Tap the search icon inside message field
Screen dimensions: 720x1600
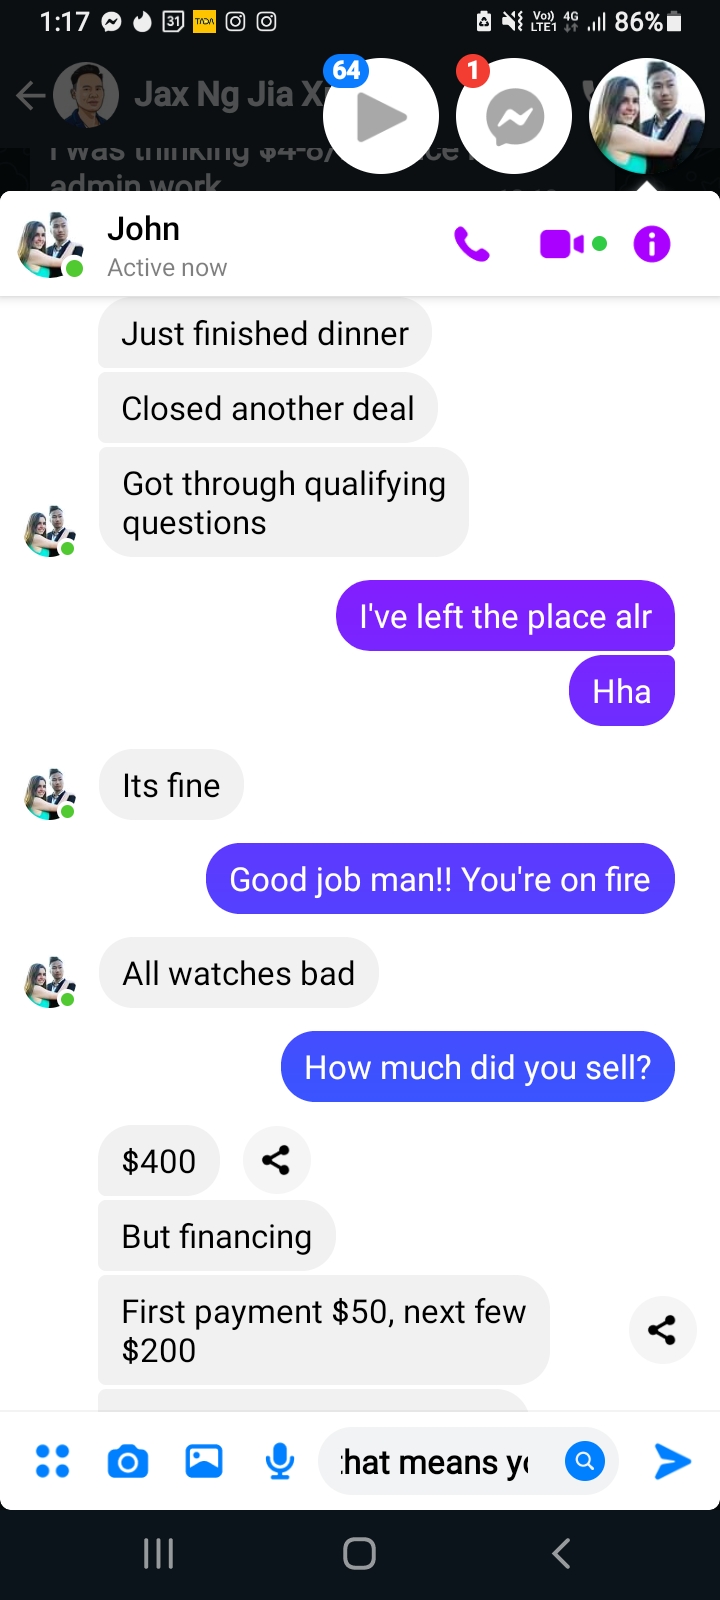585,1461
